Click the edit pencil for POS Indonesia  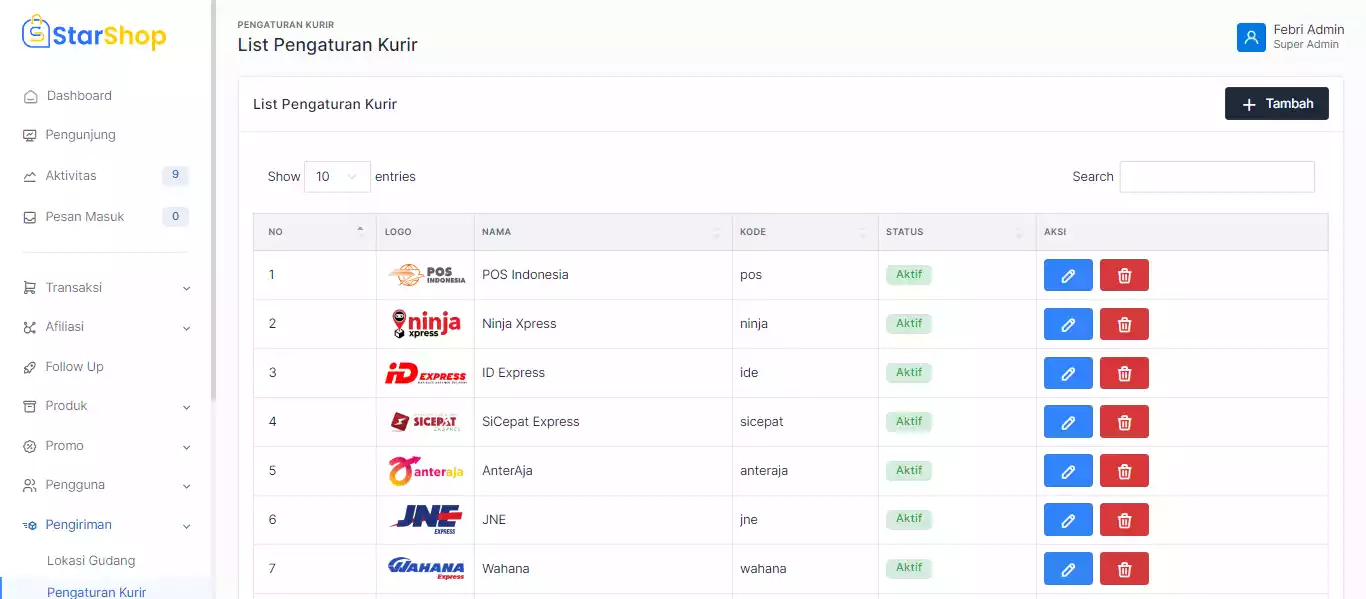point(1067,275)
